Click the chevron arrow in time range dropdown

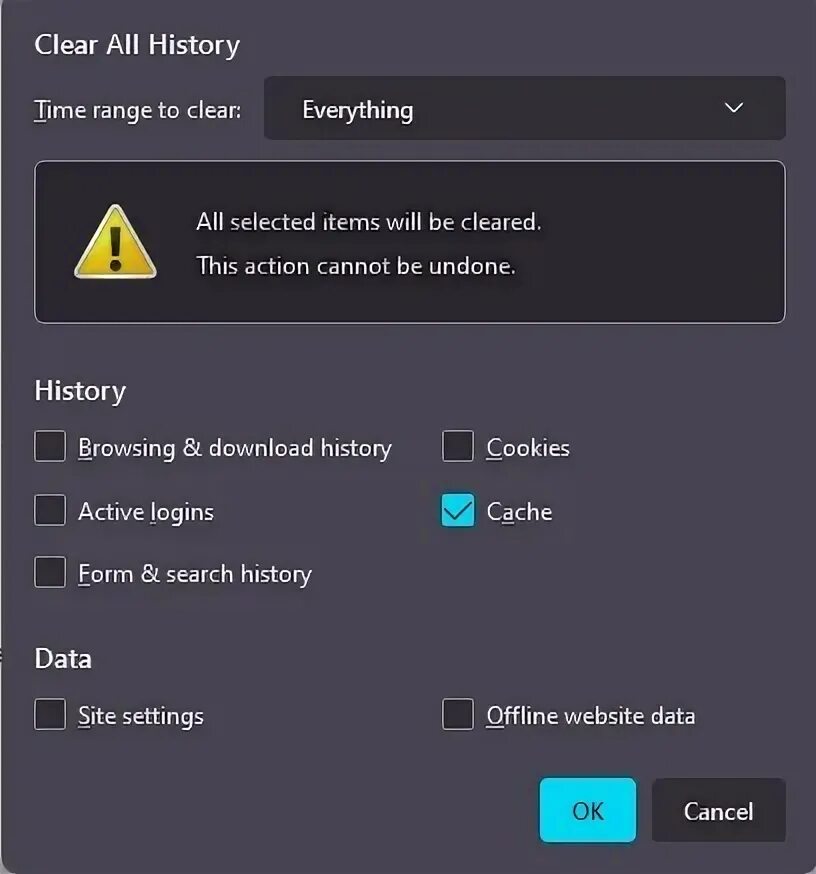pyautogui.click(x=734, y=108)
